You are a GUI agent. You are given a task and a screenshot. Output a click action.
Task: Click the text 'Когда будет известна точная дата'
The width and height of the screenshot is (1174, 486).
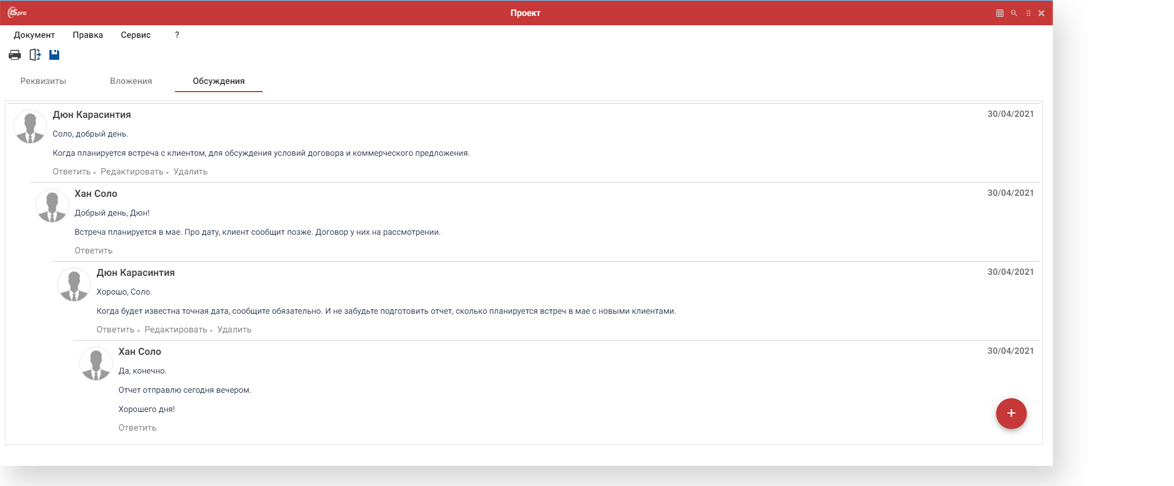[162, 311]
